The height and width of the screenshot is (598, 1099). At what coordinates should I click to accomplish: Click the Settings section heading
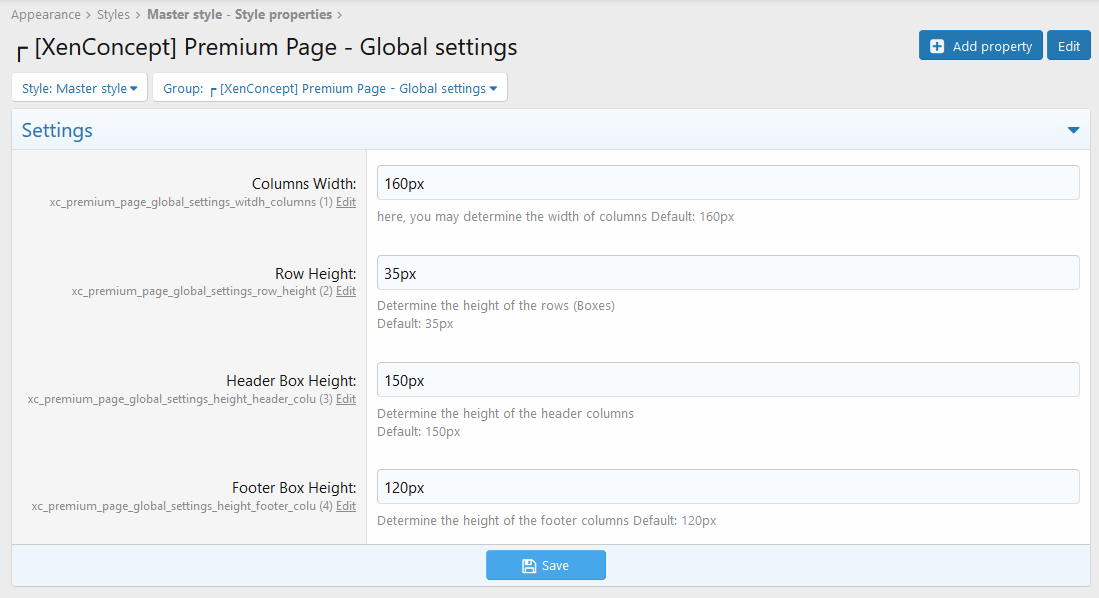(57, 131)
